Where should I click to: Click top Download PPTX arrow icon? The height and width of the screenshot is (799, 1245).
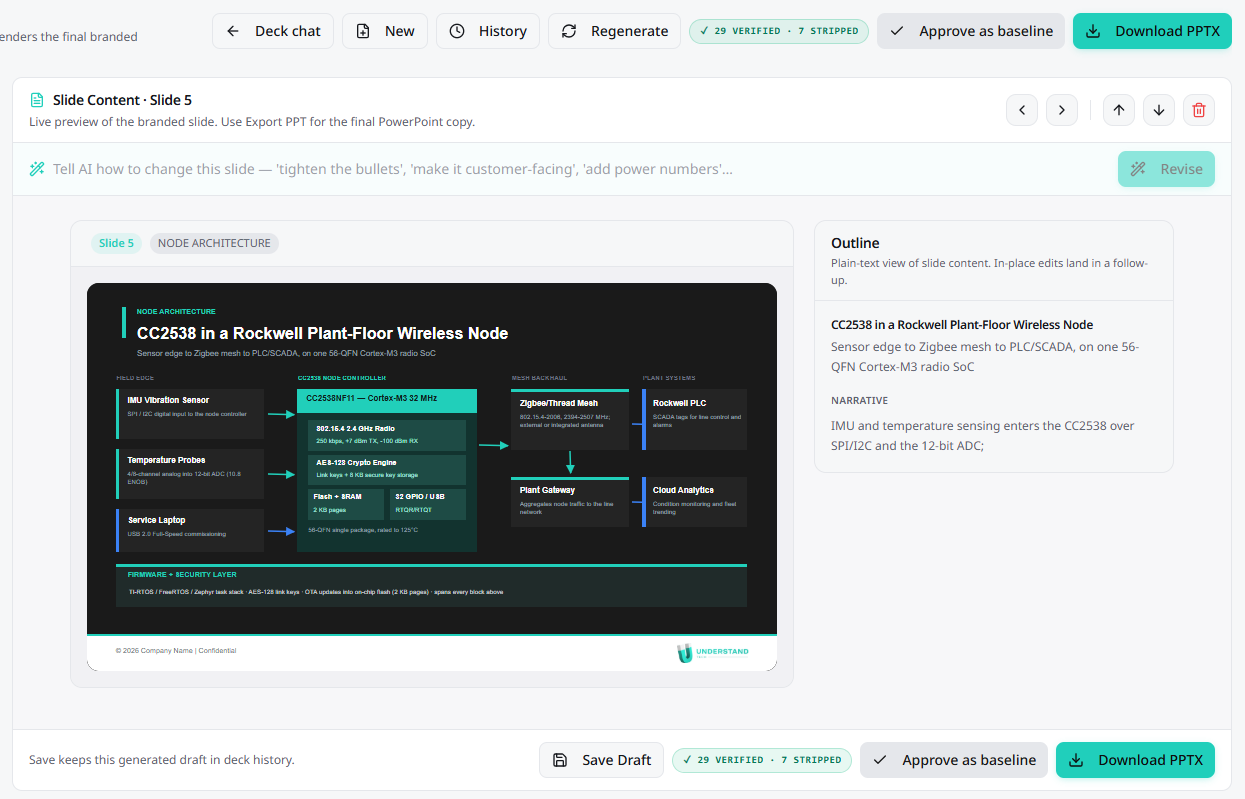(1094, 31)
